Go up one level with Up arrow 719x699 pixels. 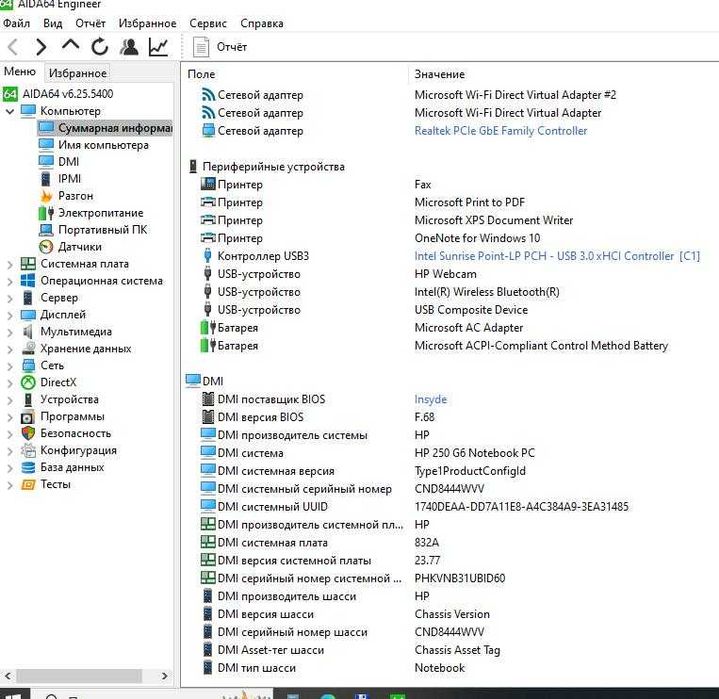70,45
